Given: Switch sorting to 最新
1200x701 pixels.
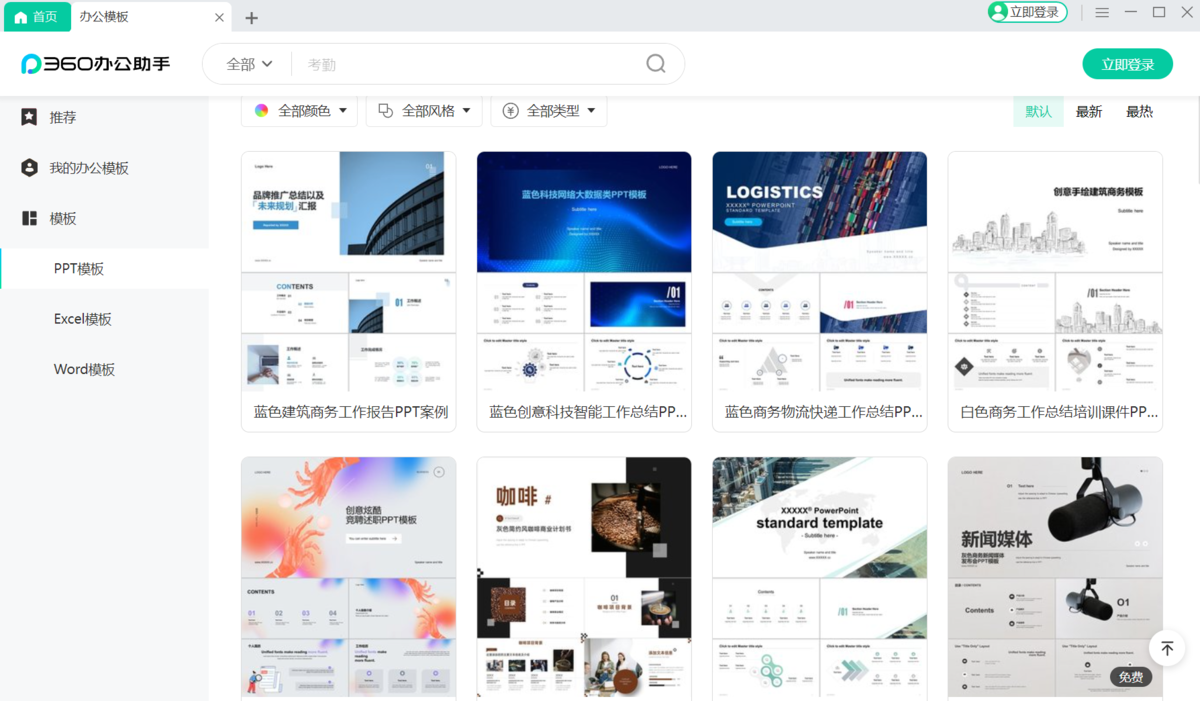Looking at the screenshot, I should tap(1089, 111).
